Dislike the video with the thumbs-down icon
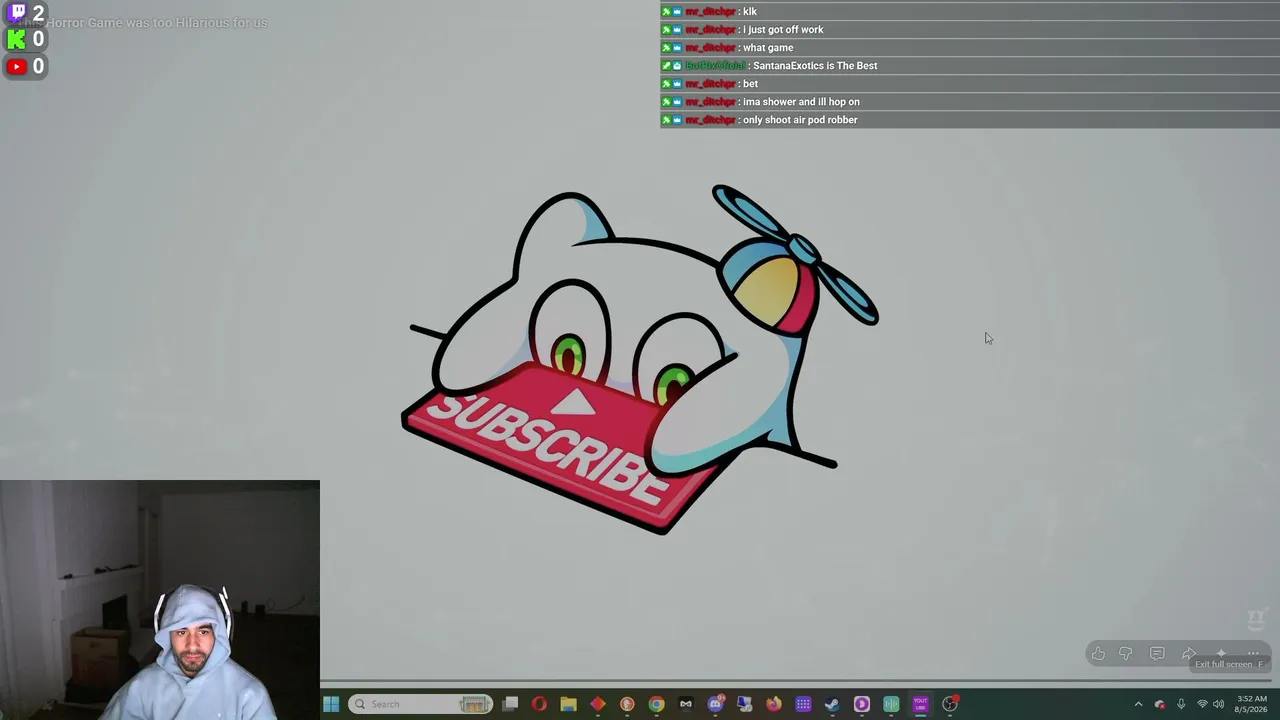This screenshot has height=720, width=1280. (x=1126, y=654)
